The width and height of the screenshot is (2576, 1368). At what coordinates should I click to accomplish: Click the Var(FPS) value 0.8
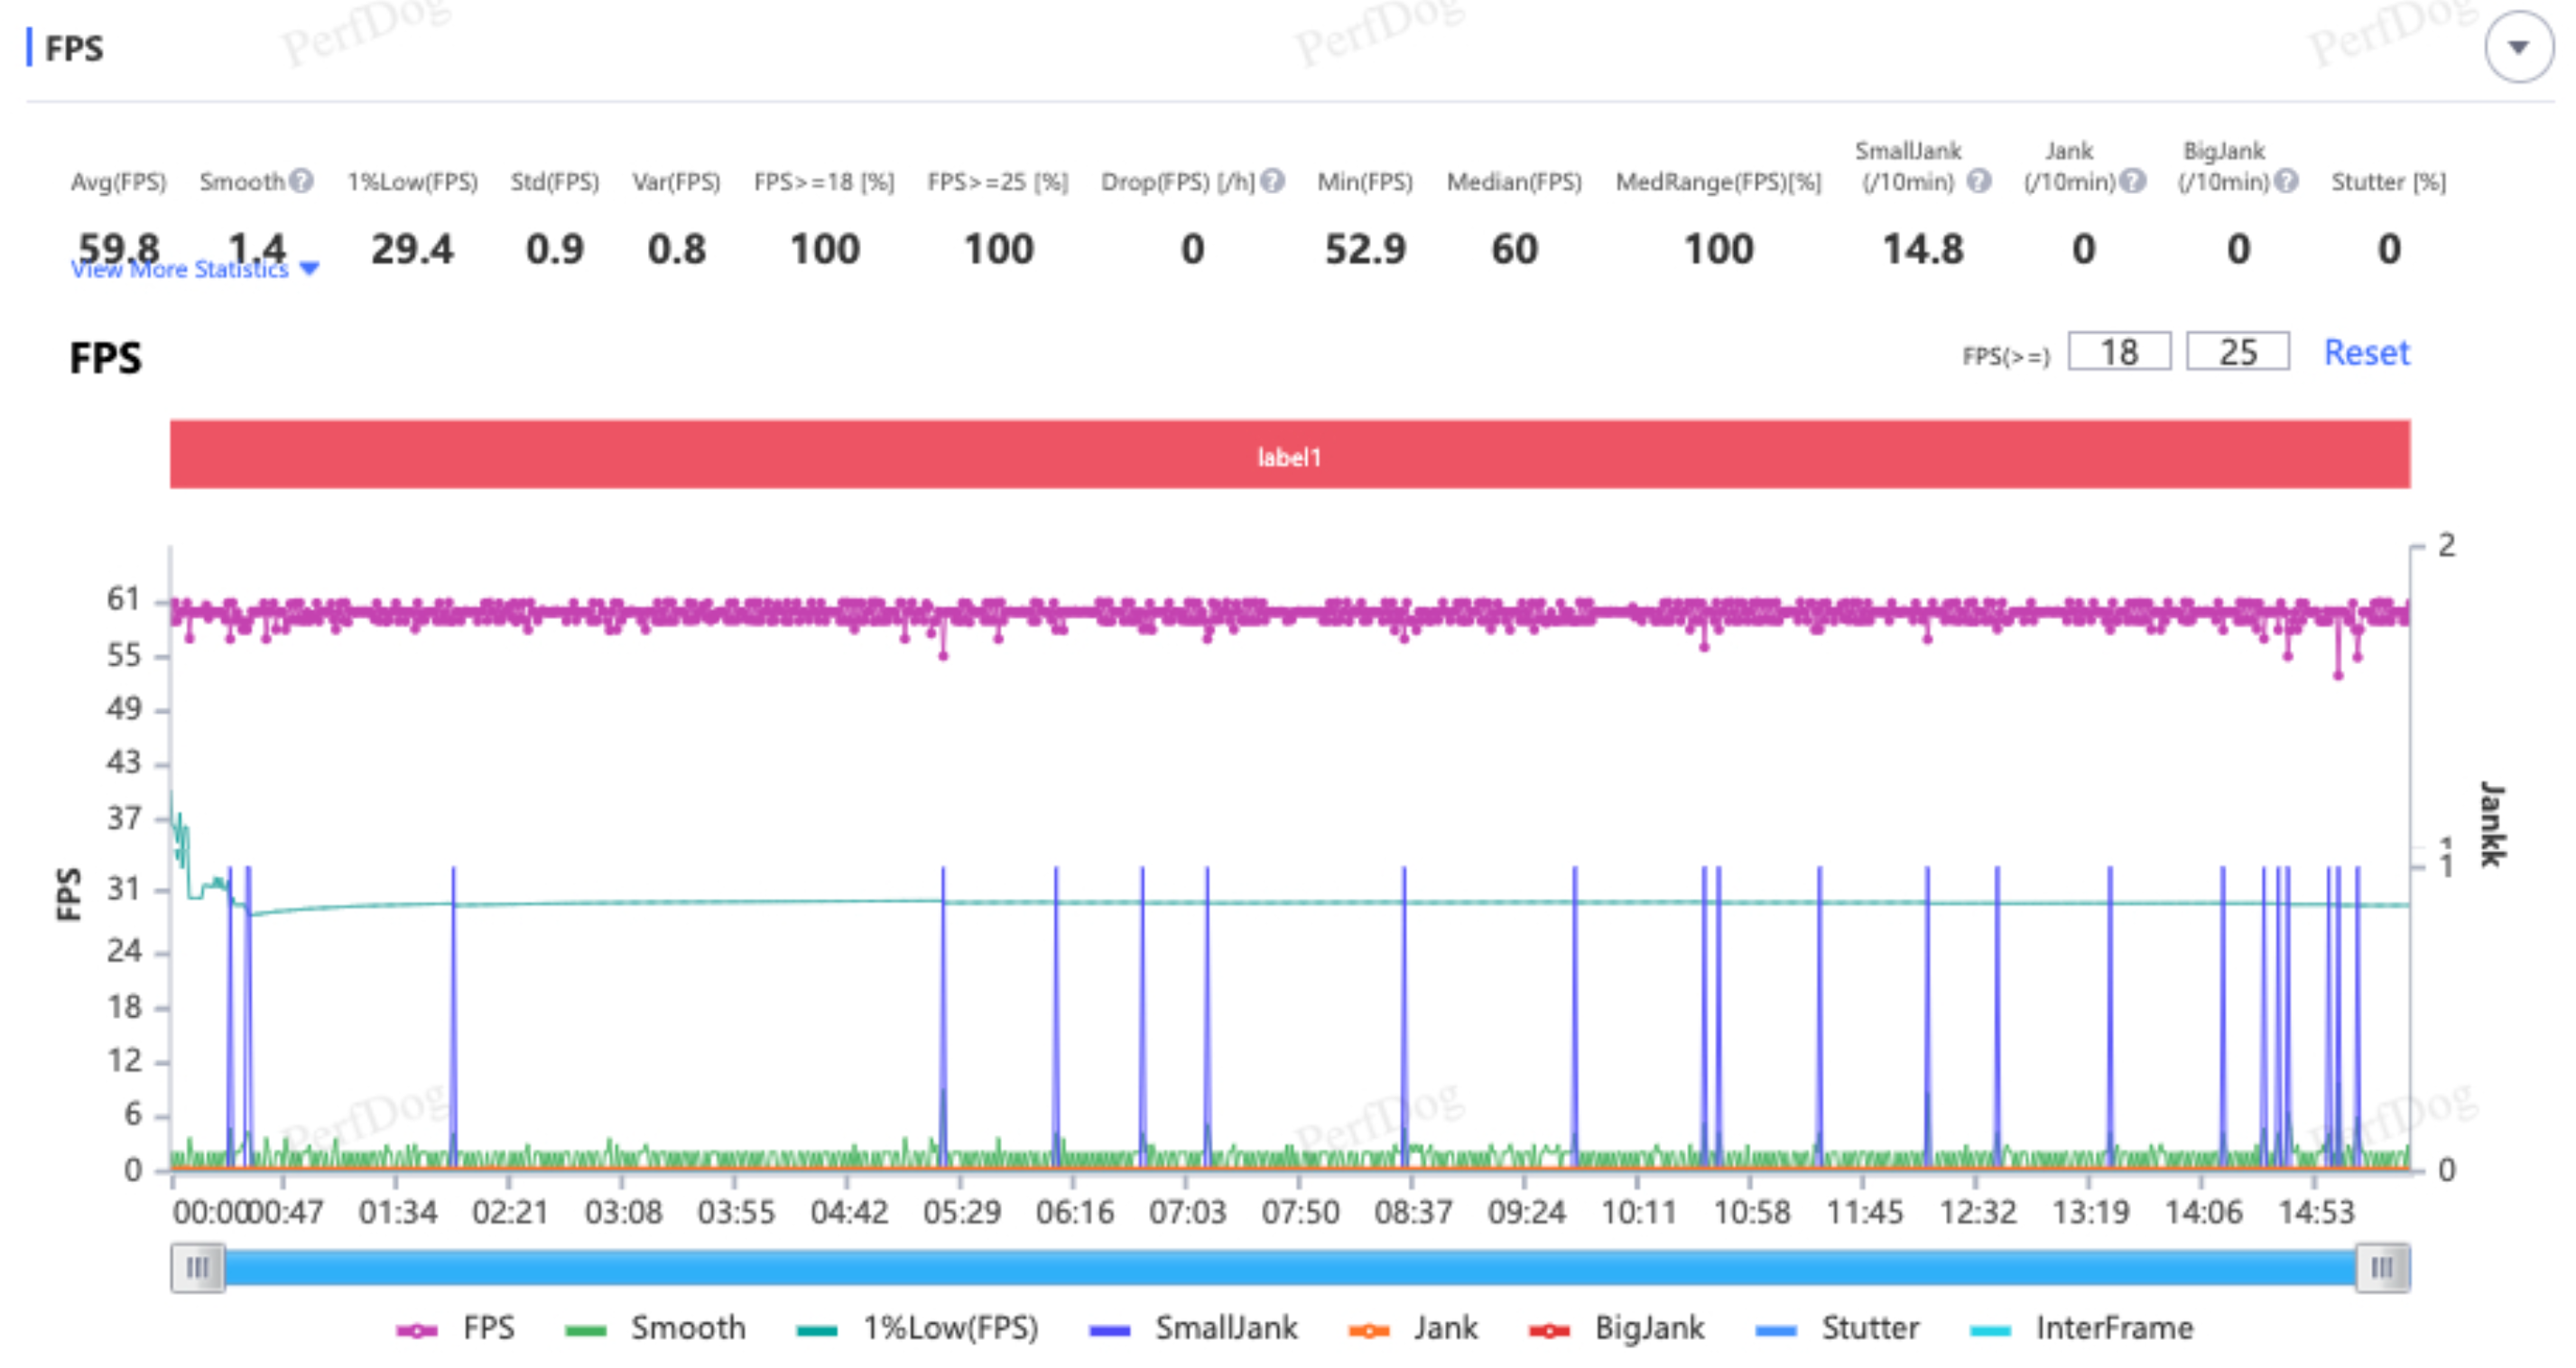point(677,248)
